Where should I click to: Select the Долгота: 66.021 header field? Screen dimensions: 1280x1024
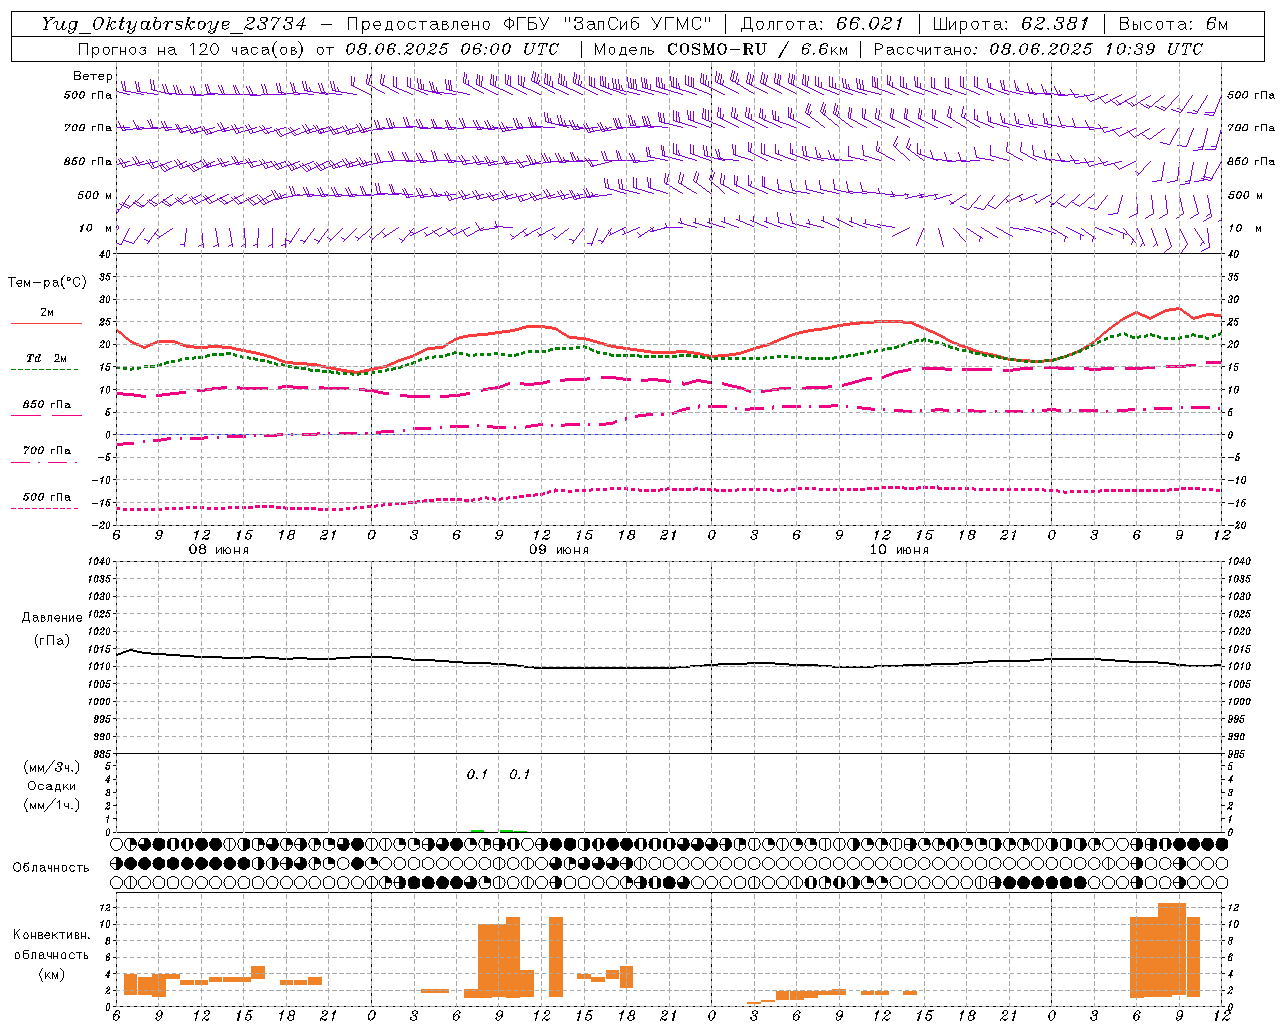pyautogui.click(x=822, y=24)
